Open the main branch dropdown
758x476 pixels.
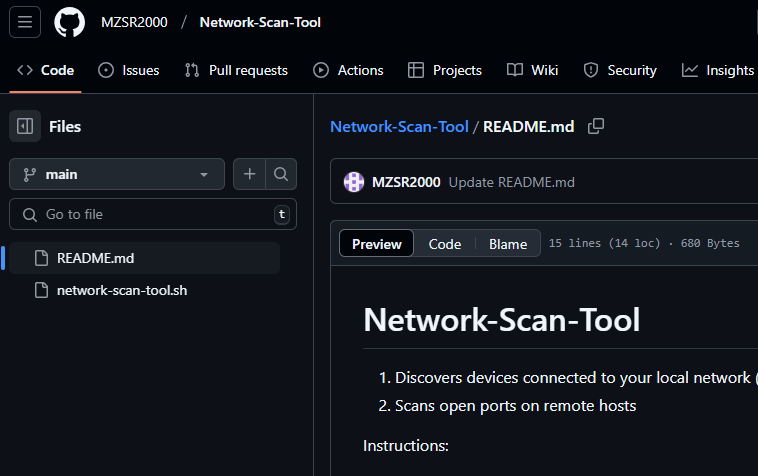pyautogui.click(x=117, y=174)
